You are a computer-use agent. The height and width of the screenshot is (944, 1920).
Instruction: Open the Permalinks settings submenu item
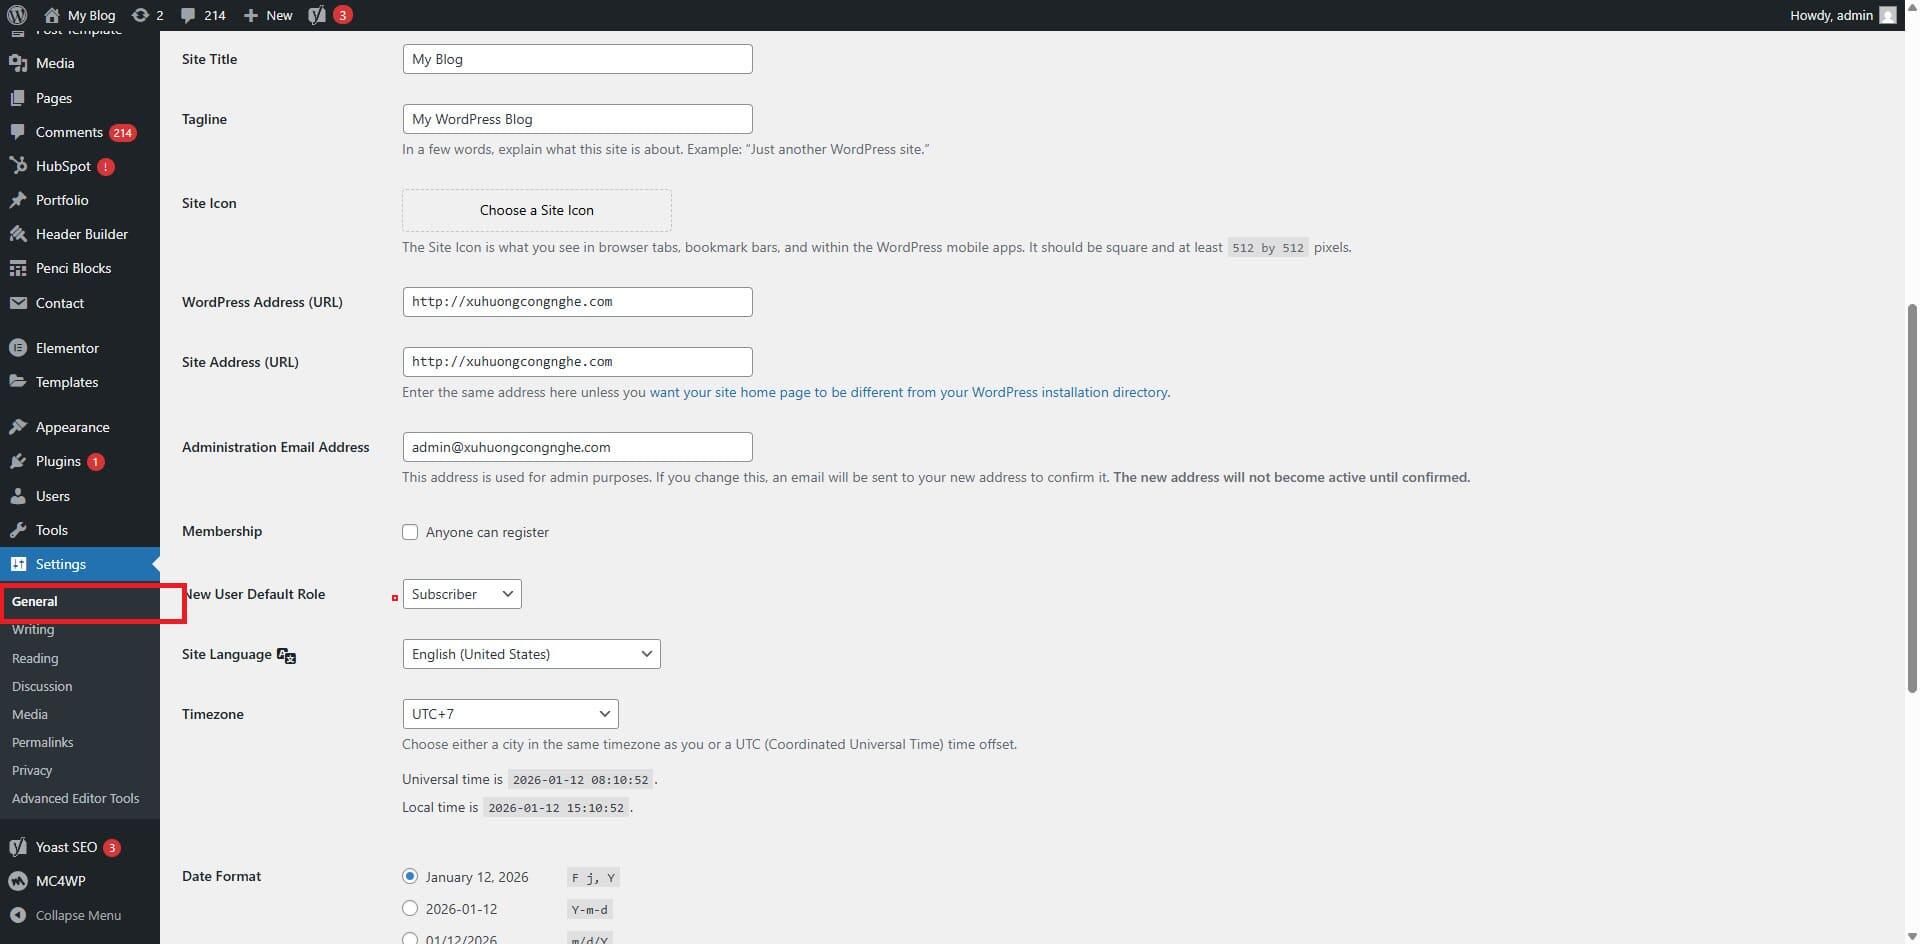point(42,742)
